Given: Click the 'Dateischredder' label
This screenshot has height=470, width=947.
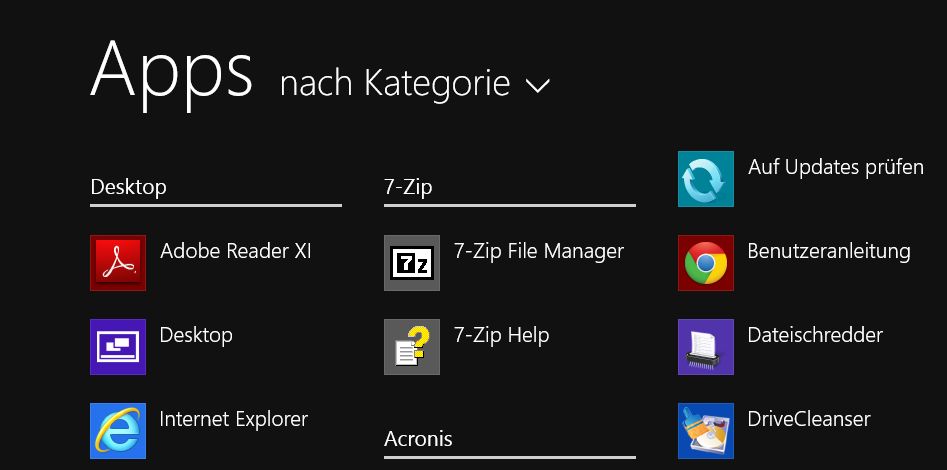Looking at the screenshot, I should tap(815, 335).
